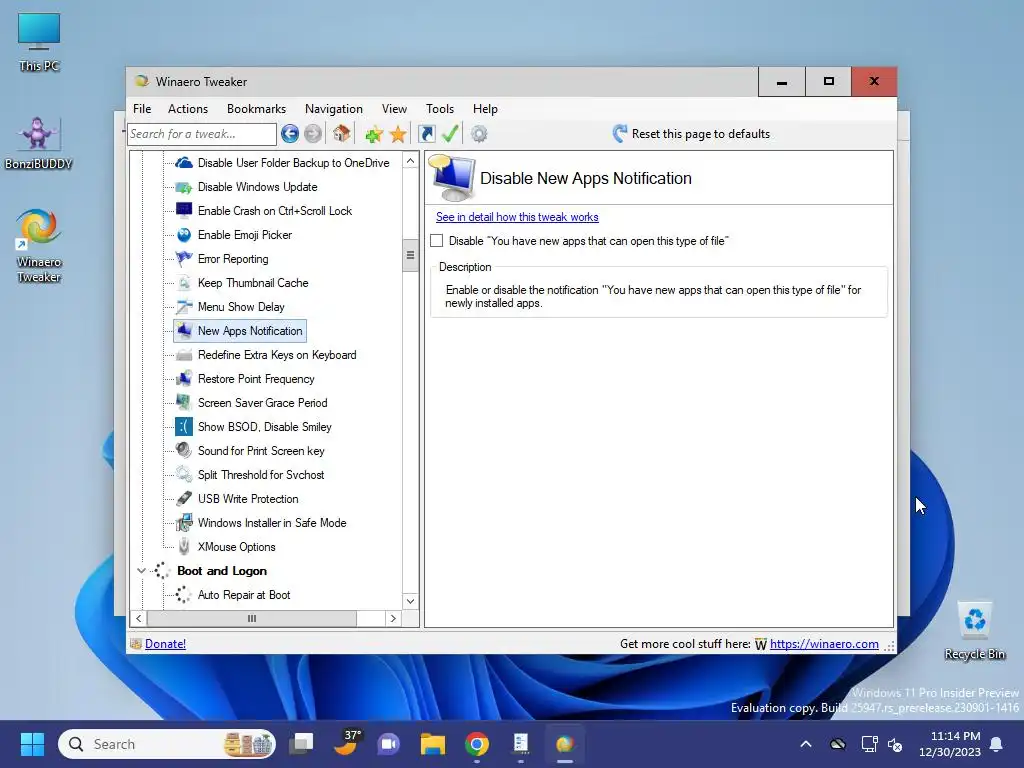This screenshot has width=1024, height=768.
Task: Select Winaero Tweaker desktop shortcut
Action: click(39, 246)
